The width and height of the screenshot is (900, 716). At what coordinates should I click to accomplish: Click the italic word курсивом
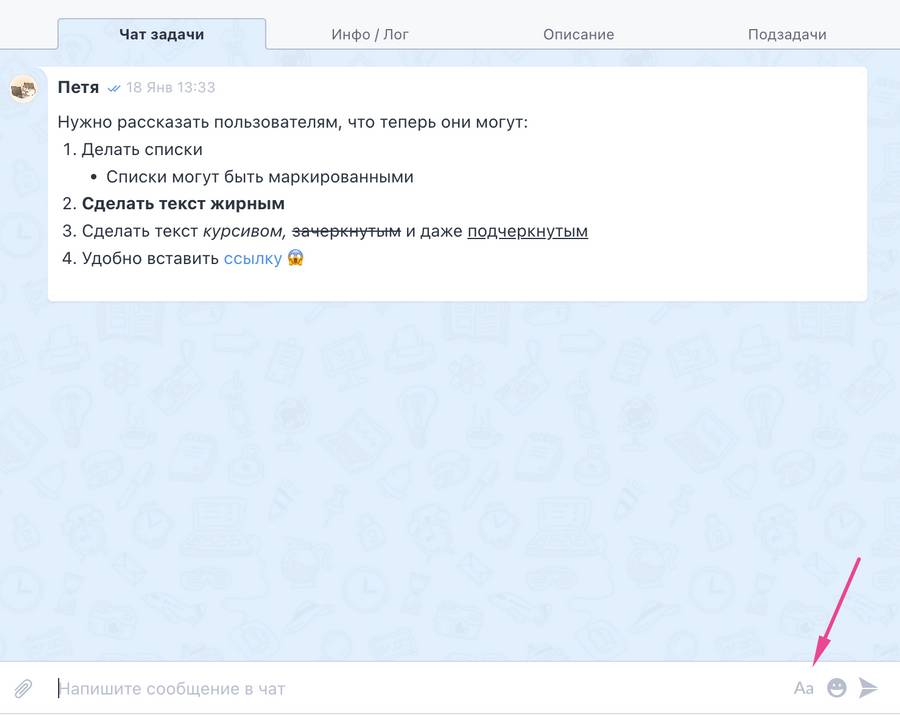pos(243,231)
